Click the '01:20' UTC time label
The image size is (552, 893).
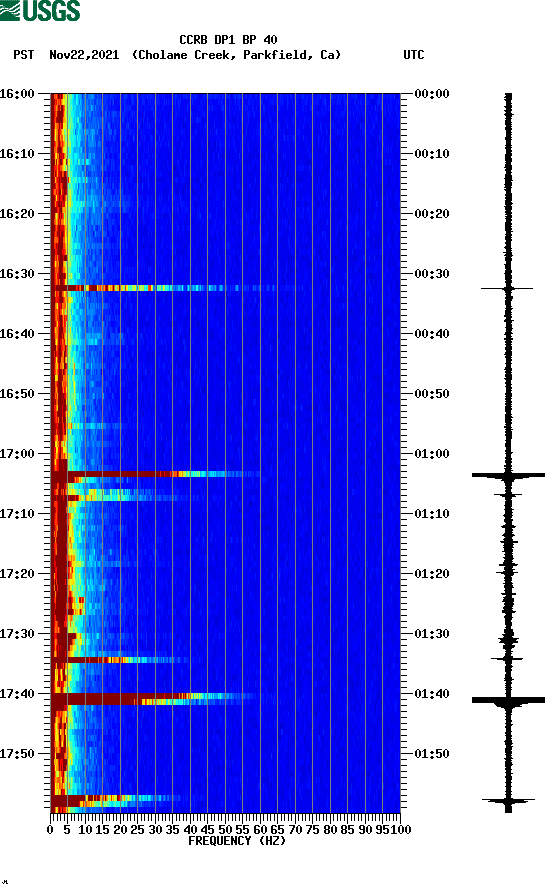432,574
